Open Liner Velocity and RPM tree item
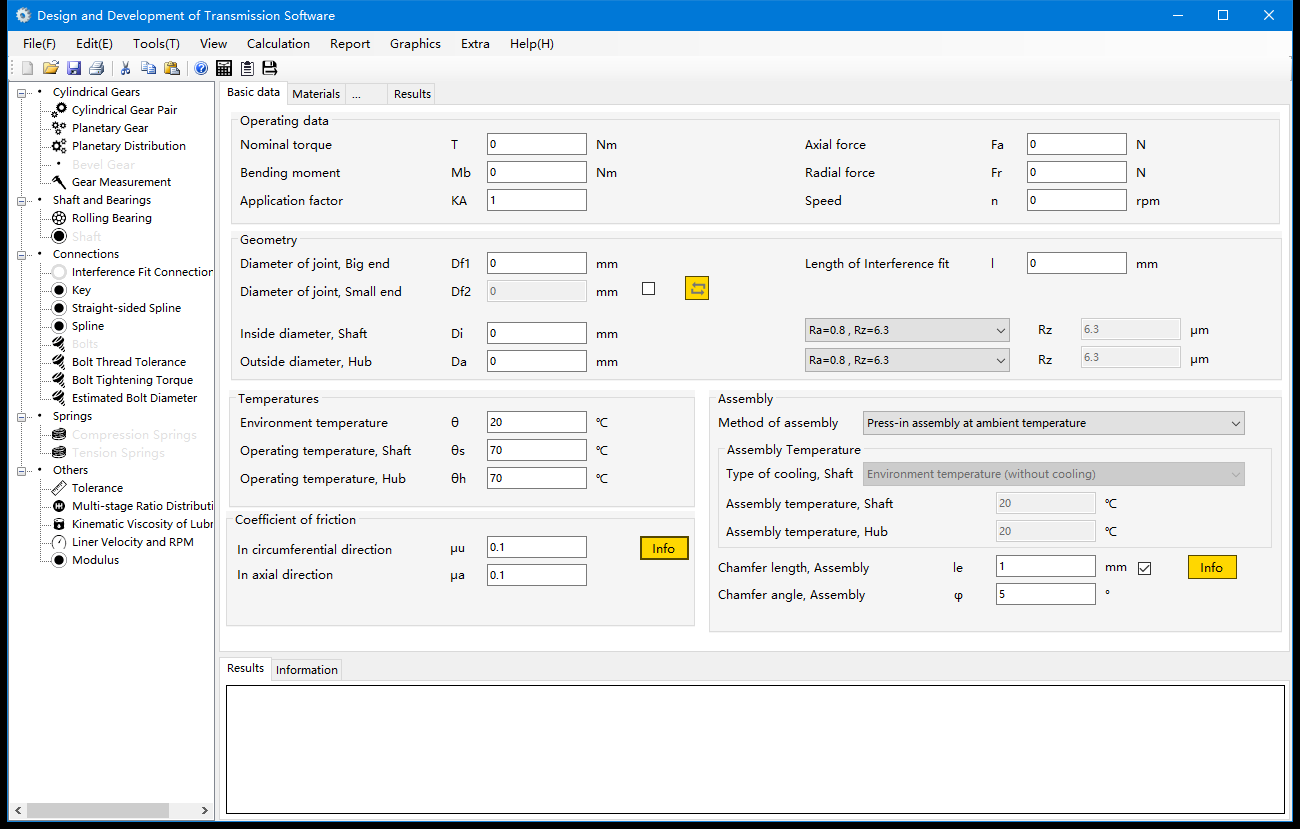1300x829 pixels. pyautogui.click(x=133, y=542)
